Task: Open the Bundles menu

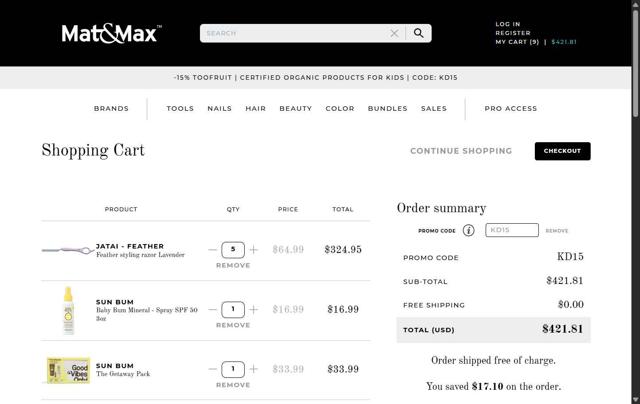Action: [x=388, y=109]
